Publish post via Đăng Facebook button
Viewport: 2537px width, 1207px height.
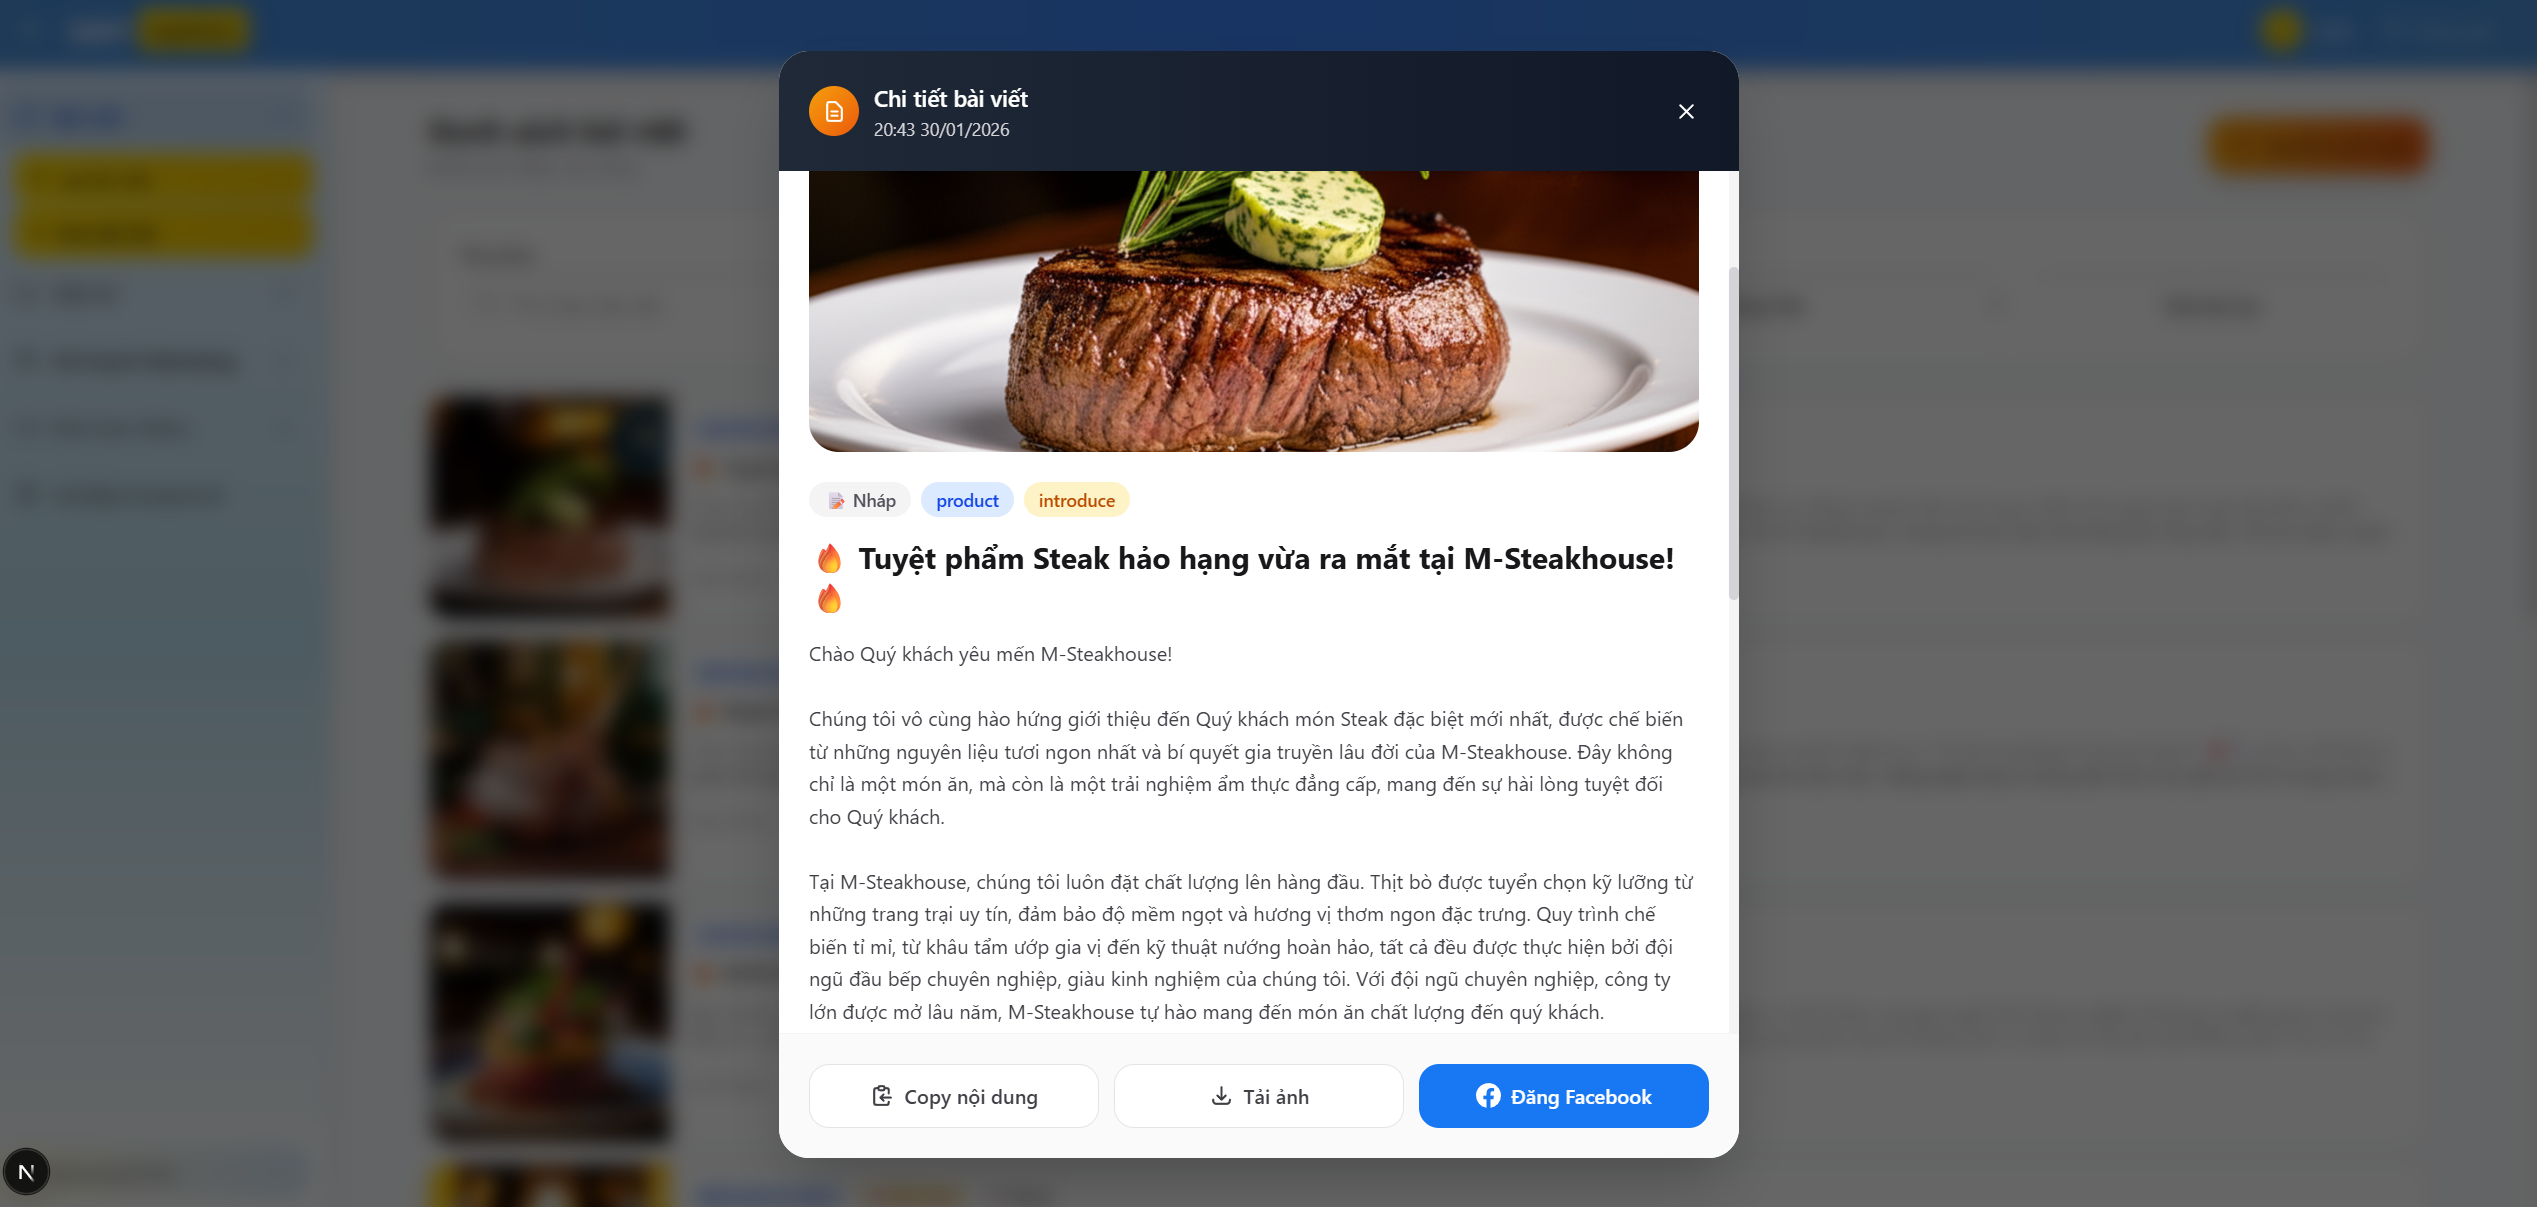[1564, 1096]
